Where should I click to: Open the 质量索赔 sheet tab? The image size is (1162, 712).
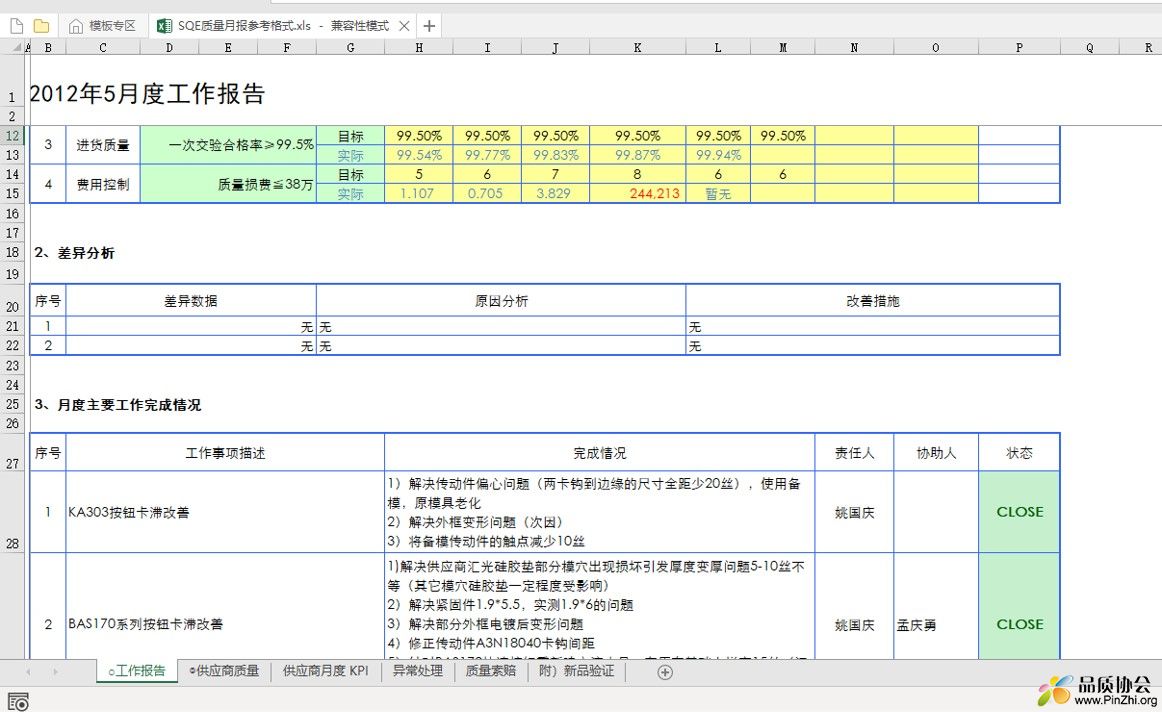(491, 671)
